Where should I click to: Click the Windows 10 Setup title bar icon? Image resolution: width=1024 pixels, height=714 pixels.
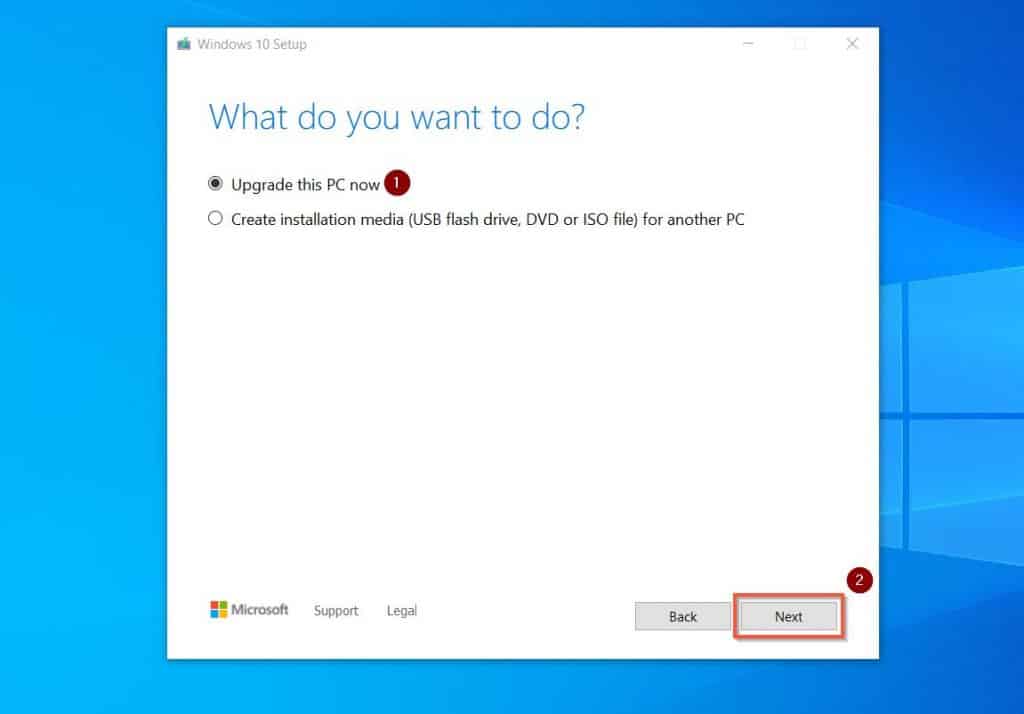tap(184, 44)
